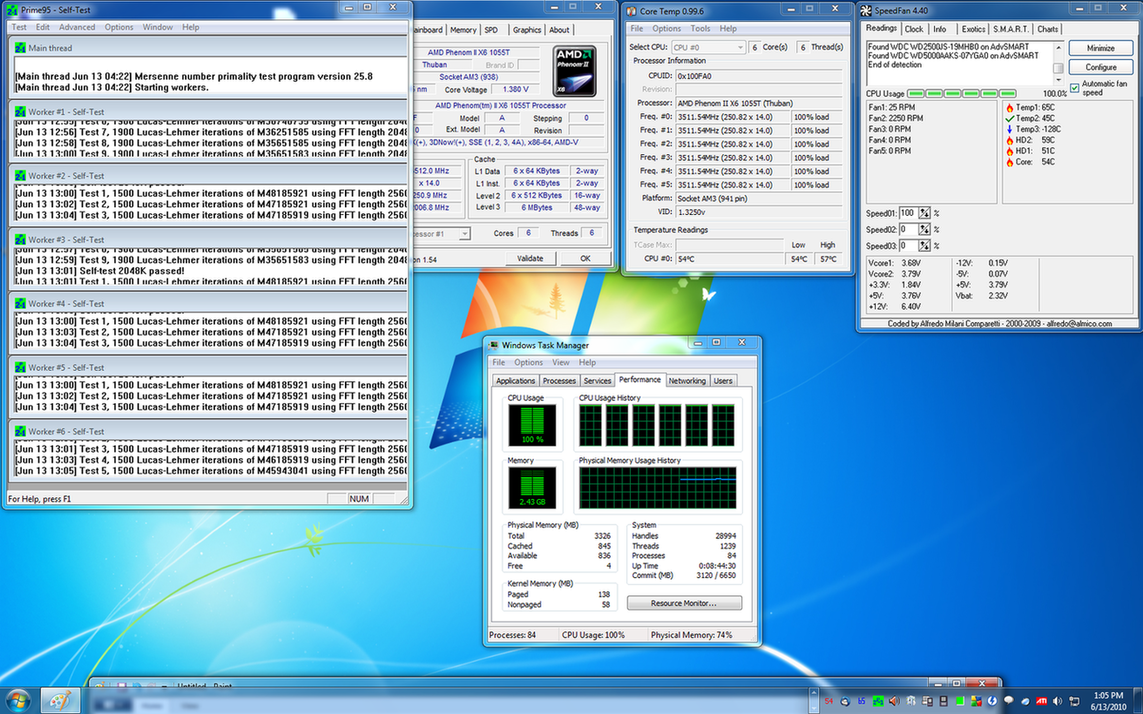Switch to the Processes tab in Task Manager
Viewport: 1143px width, 714px height.
tap(559, 381)
